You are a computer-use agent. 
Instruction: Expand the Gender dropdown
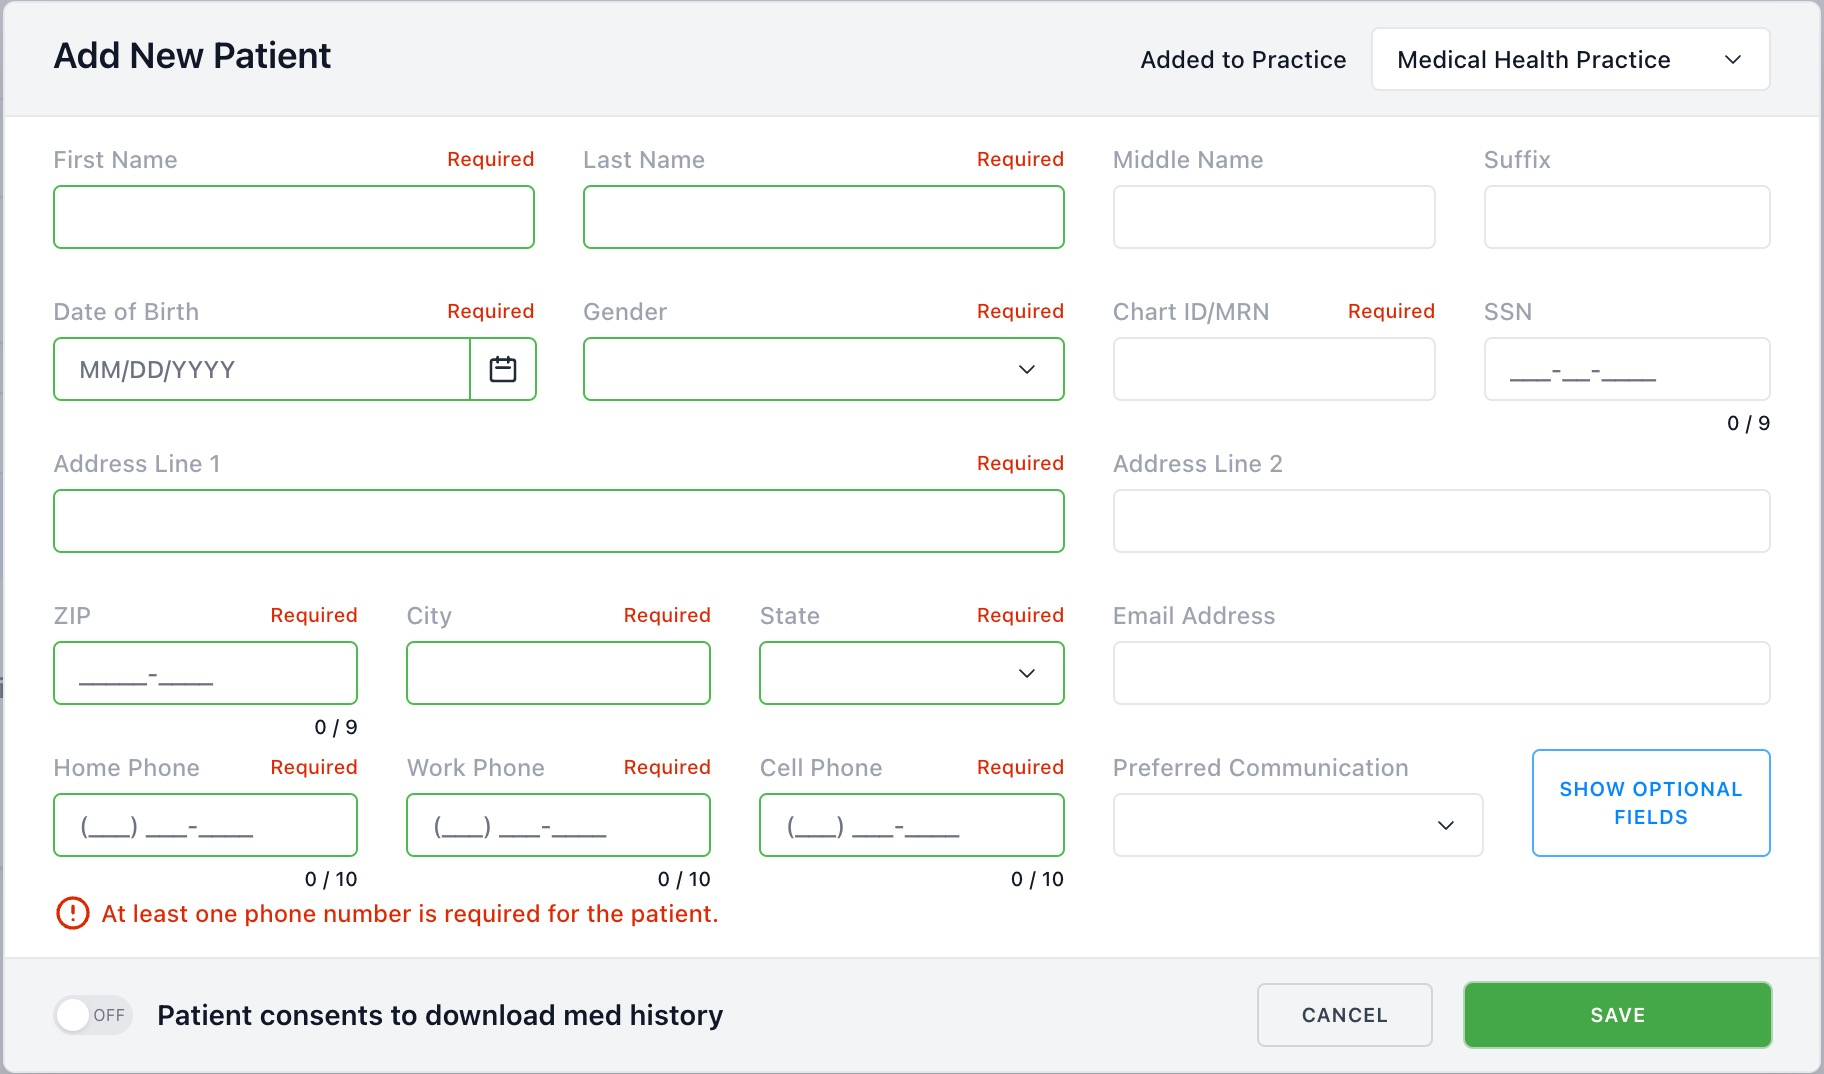tap(823, 369)
